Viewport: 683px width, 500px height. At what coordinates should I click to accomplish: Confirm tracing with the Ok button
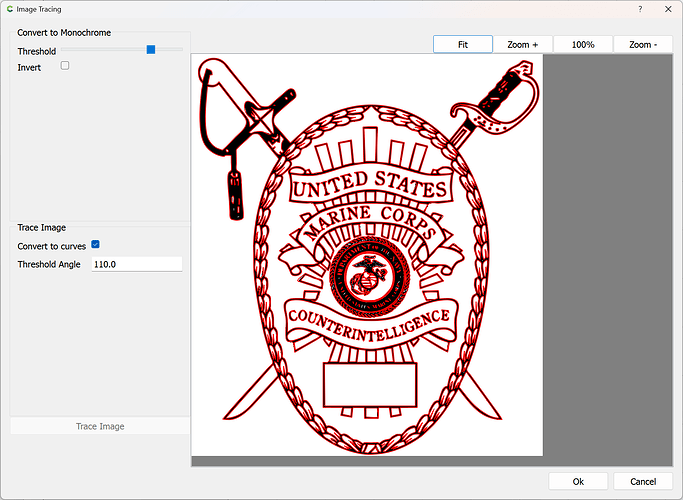point(578,481)
